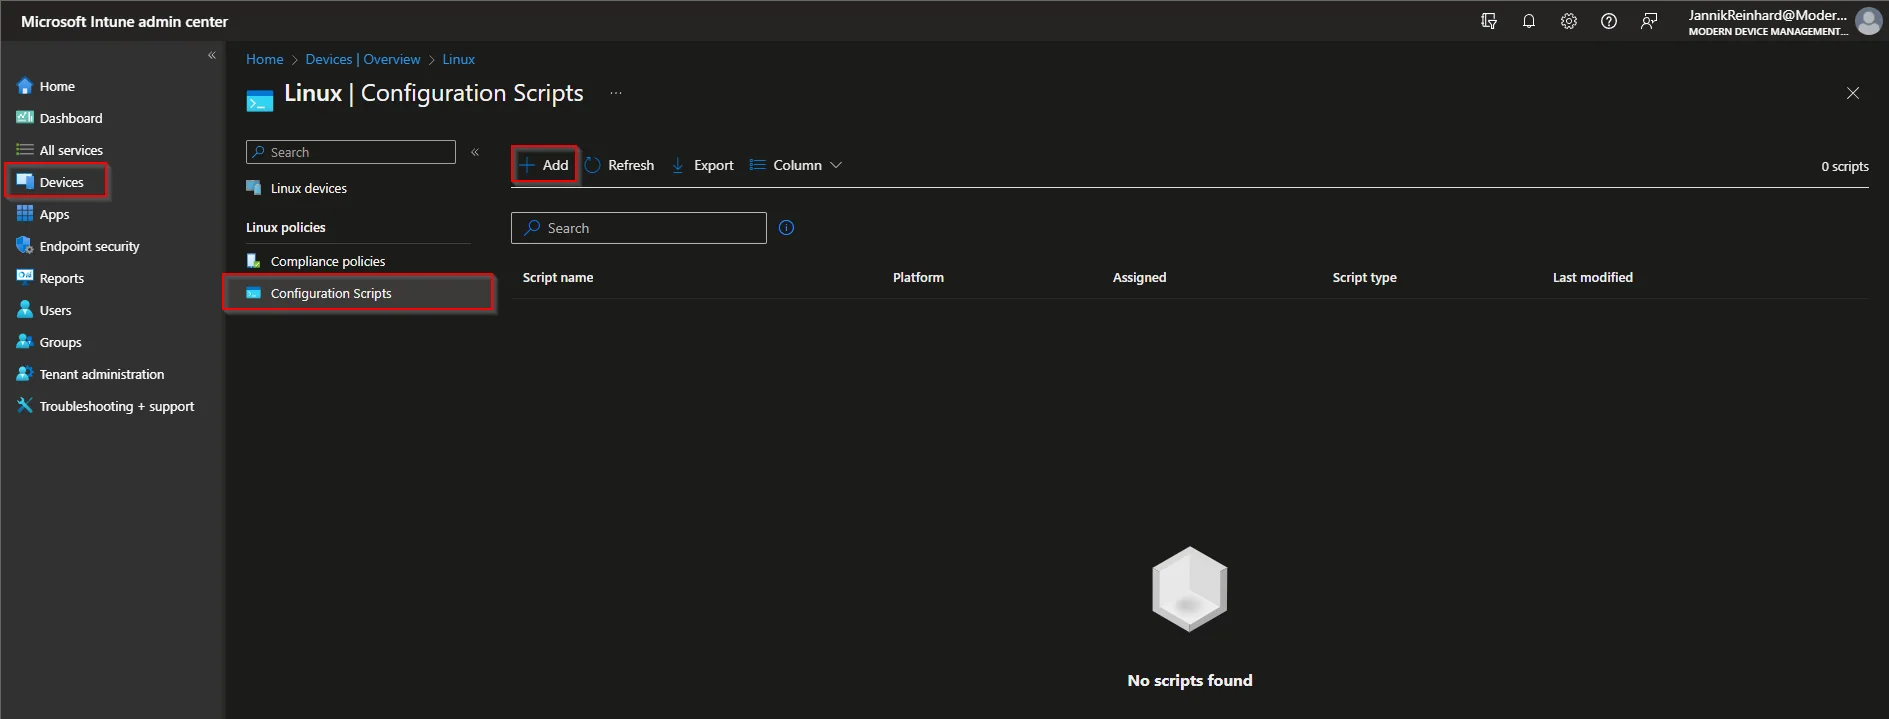This screenshot has height=719, width=1889.
Task: Click Linux breadcrumb link
Action: [459, 59]
